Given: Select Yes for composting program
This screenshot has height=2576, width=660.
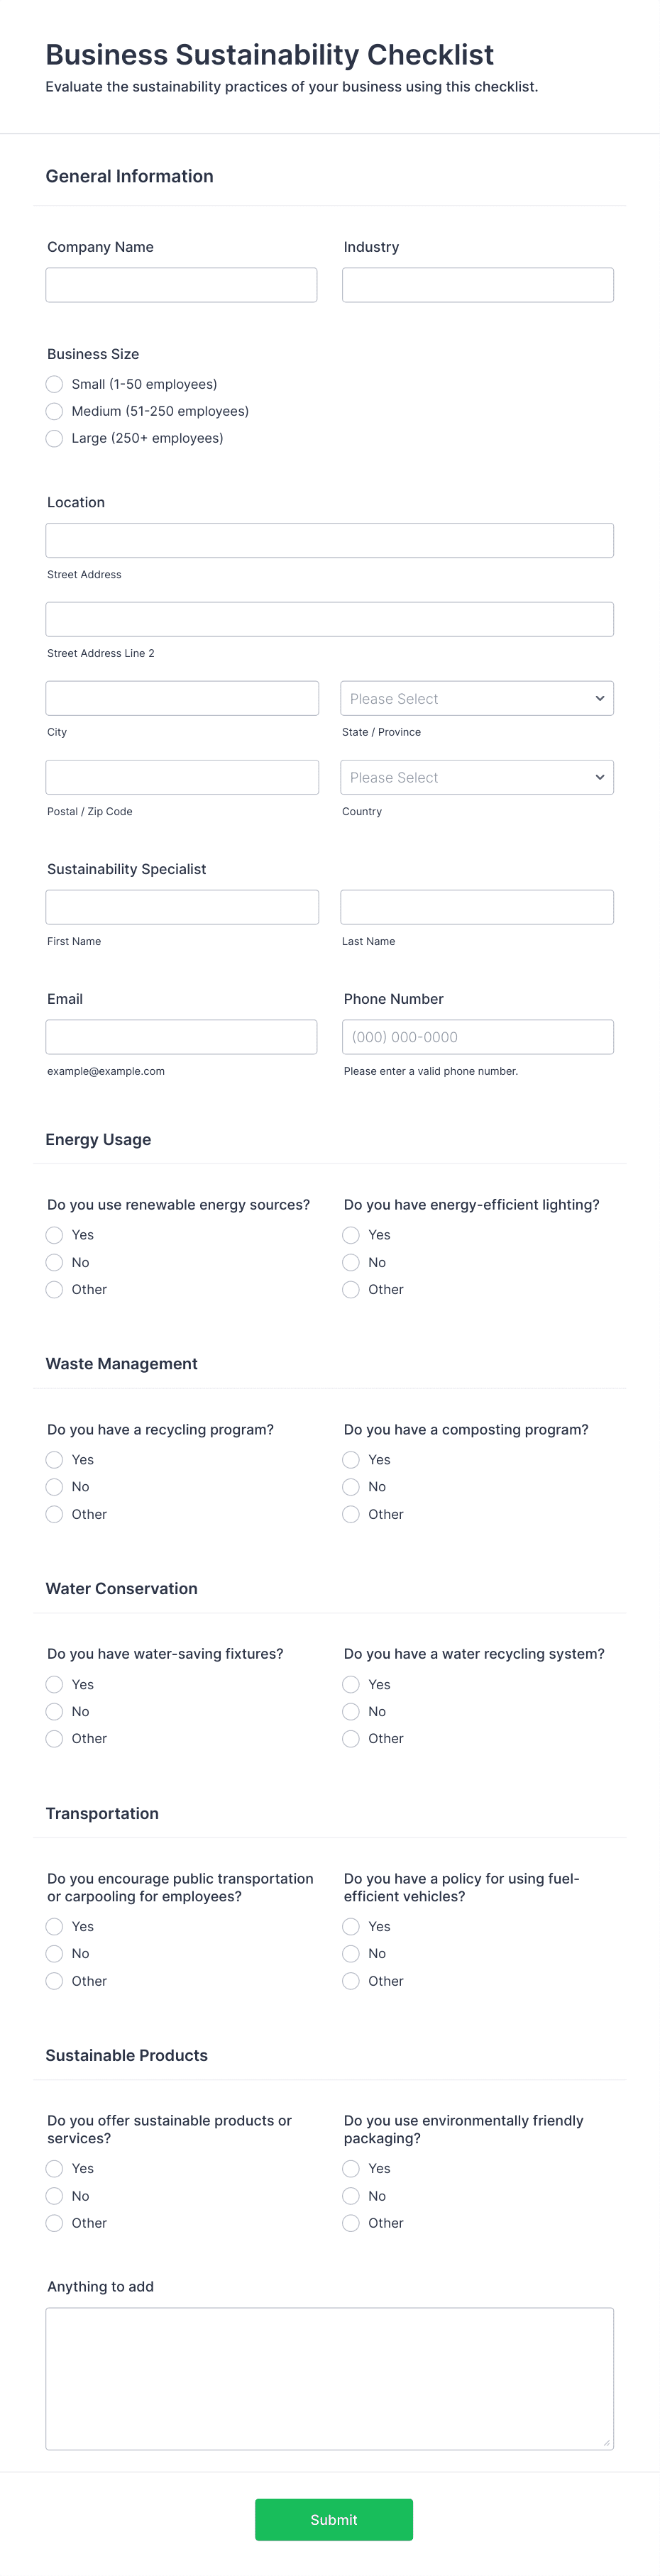Looking at the screenshot, I should [350, 1460].
